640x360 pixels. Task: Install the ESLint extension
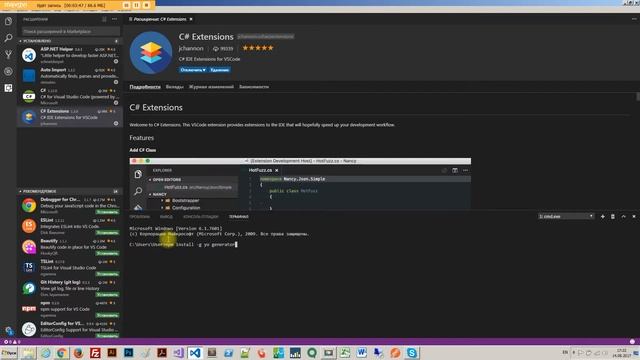[107, 233]
